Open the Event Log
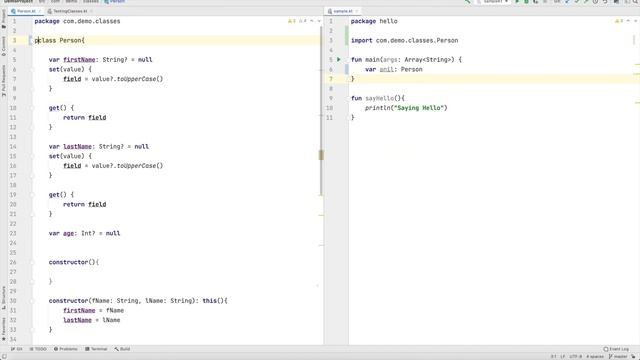640x360 pixels. pyautogui.click(x=616, y=349)
